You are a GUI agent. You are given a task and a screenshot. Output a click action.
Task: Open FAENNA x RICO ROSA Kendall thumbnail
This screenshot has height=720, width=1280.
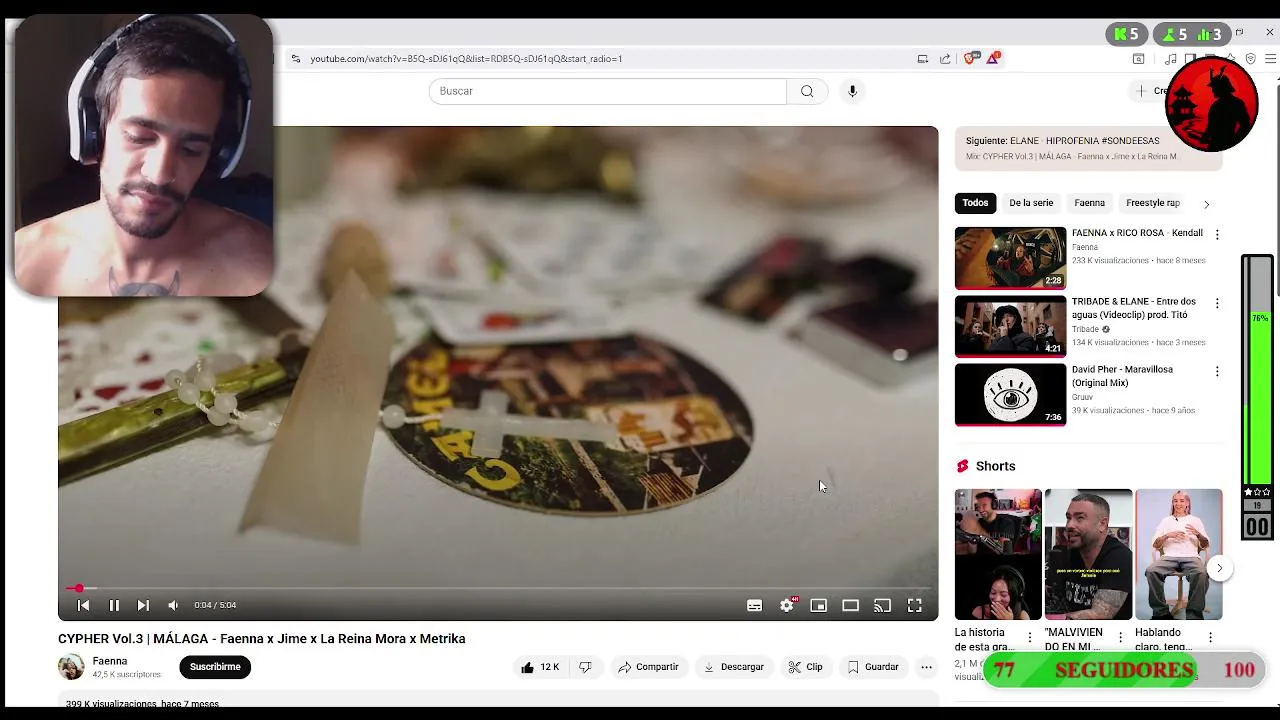1010,258
